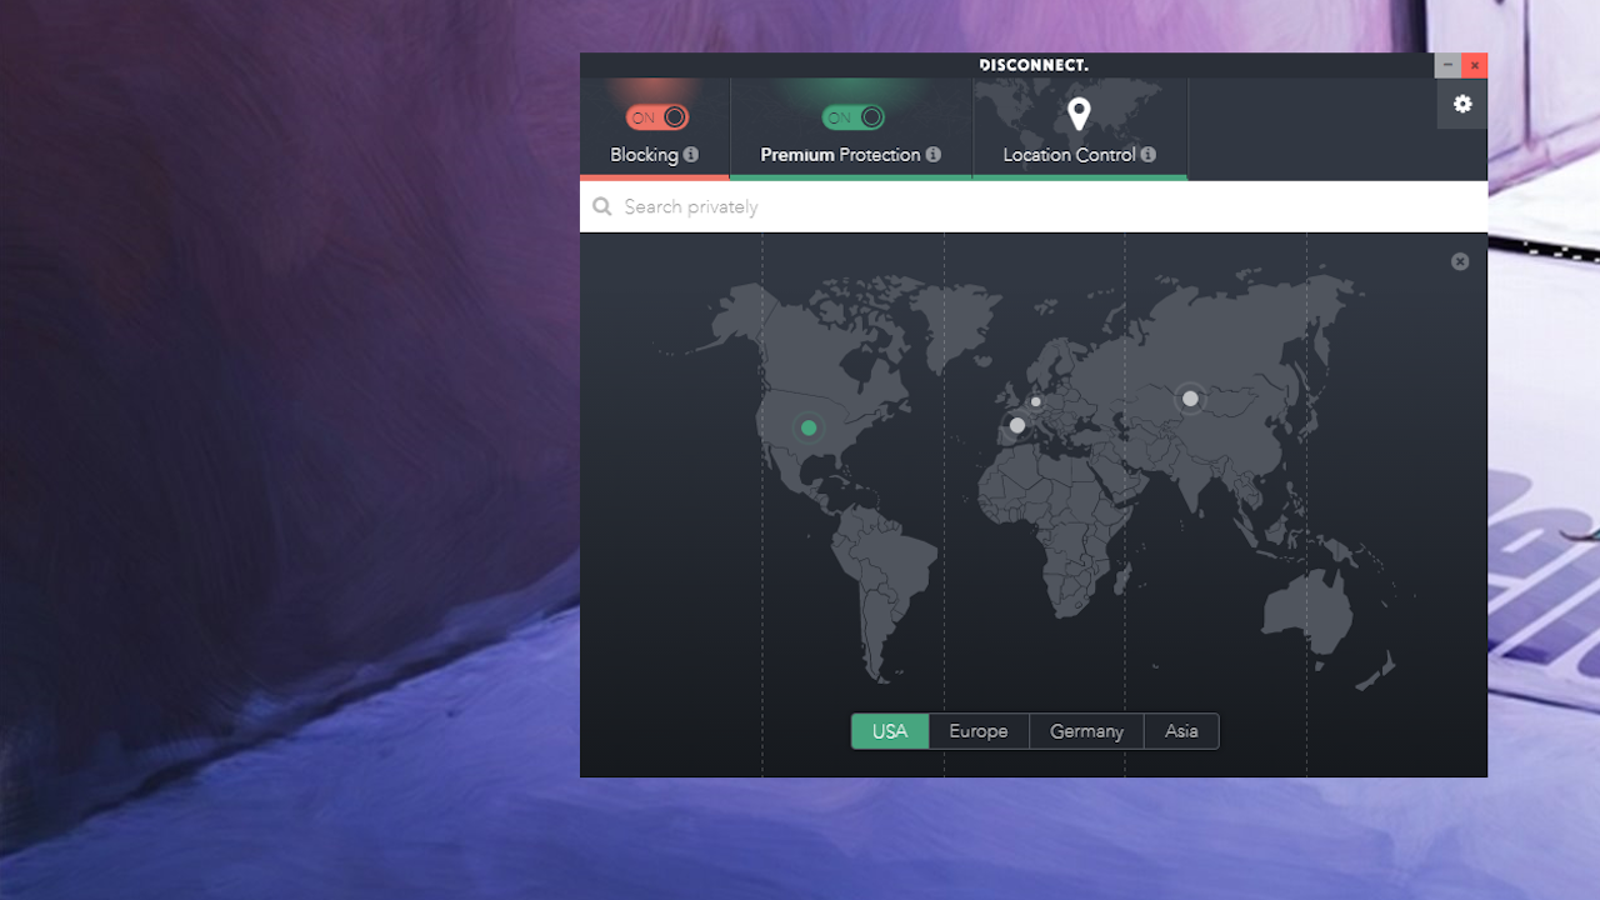Open the Premium Protection tab label
The image size is (1600, 900).
coord(840,155)
